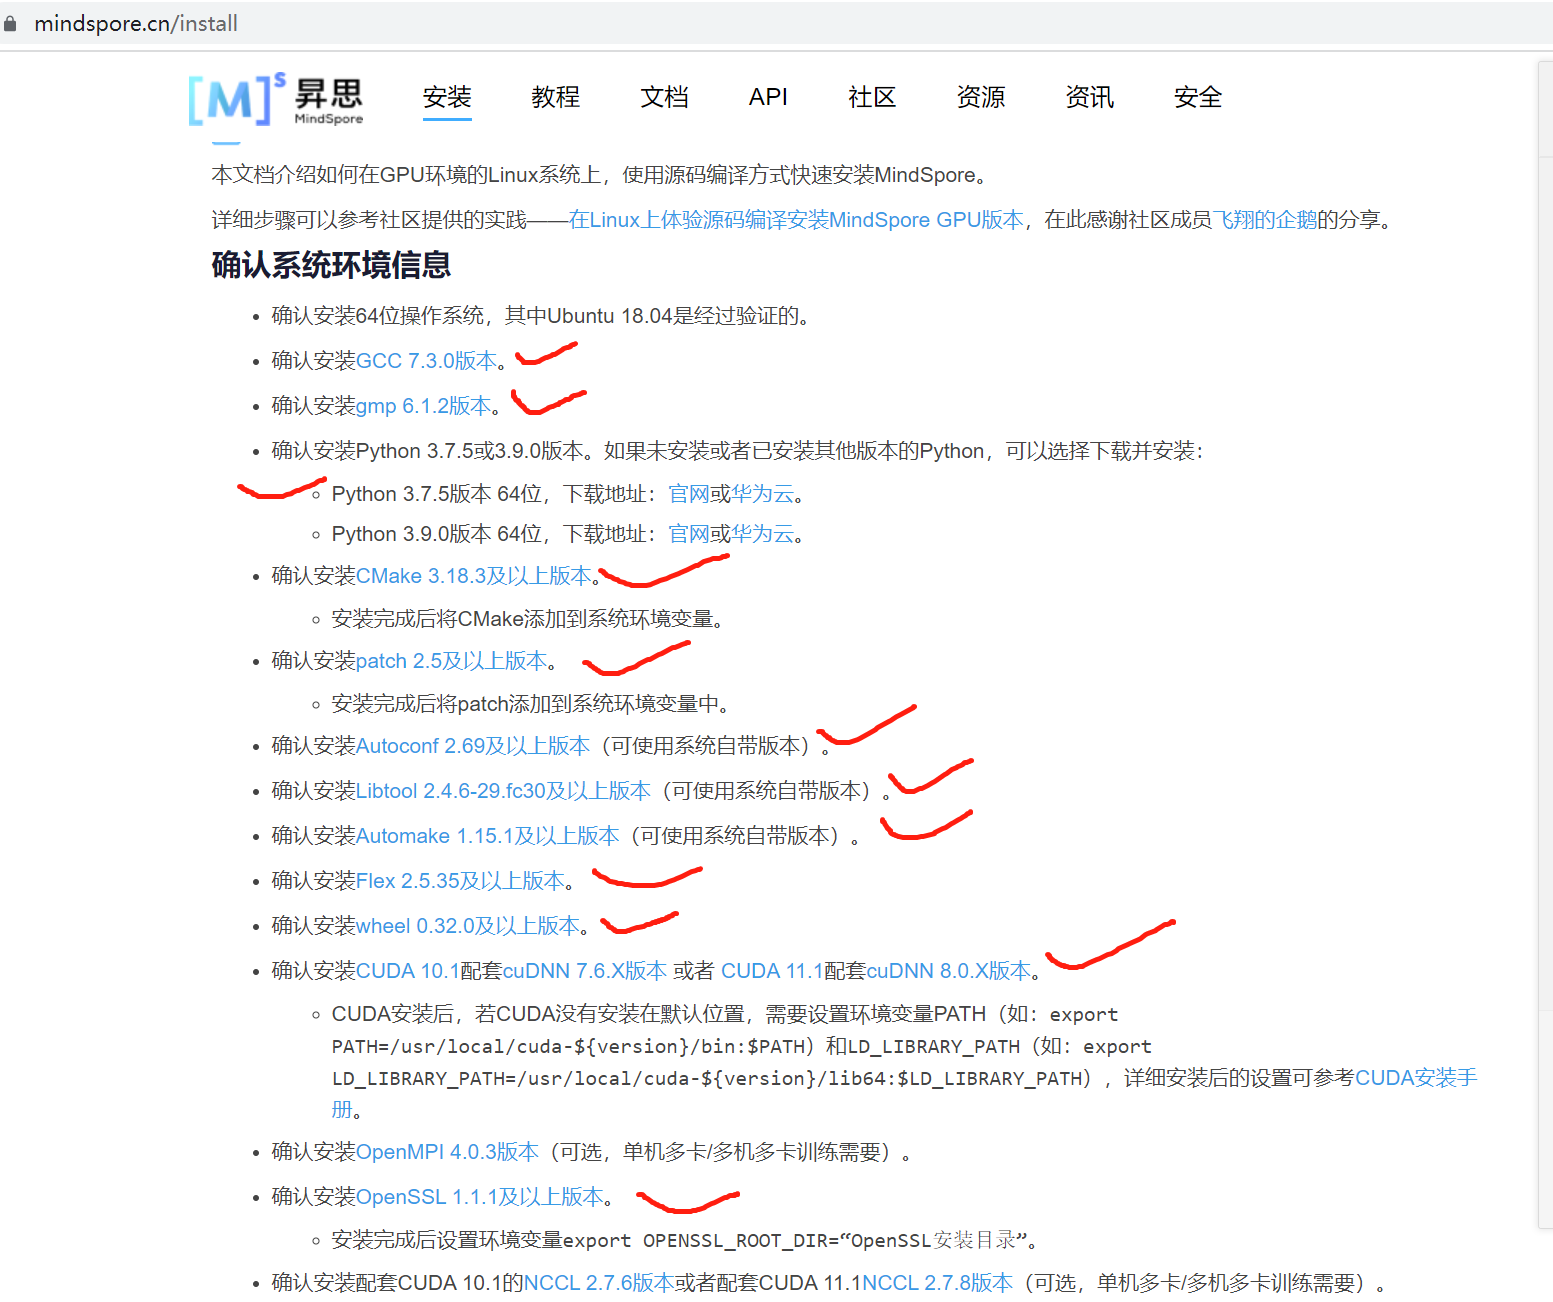This screenshot has height=1302, width=1553.
Task: Open the NCCL 2.7.8版本 link
Action: [x=938, y=1283]
